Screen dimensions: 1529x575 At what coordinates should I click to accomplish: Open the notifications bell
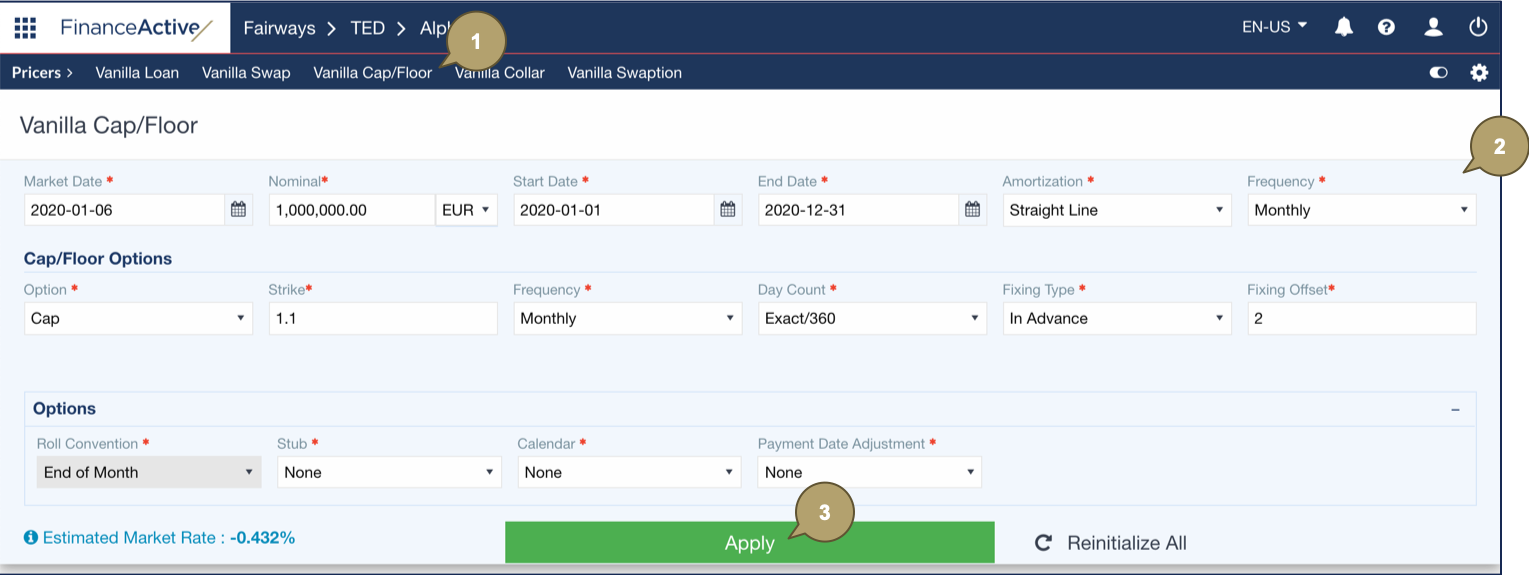pos(1344,27)
